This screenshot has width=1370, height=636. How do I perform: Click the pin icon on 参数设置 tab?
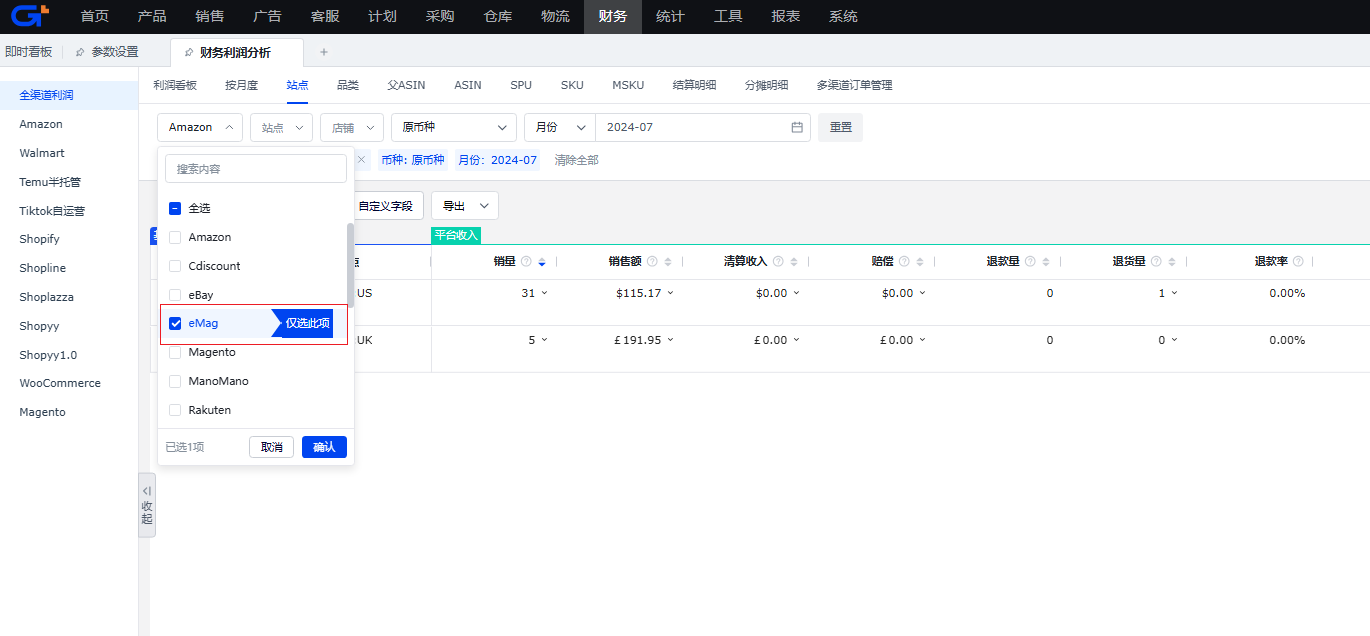tap(80, 52)
